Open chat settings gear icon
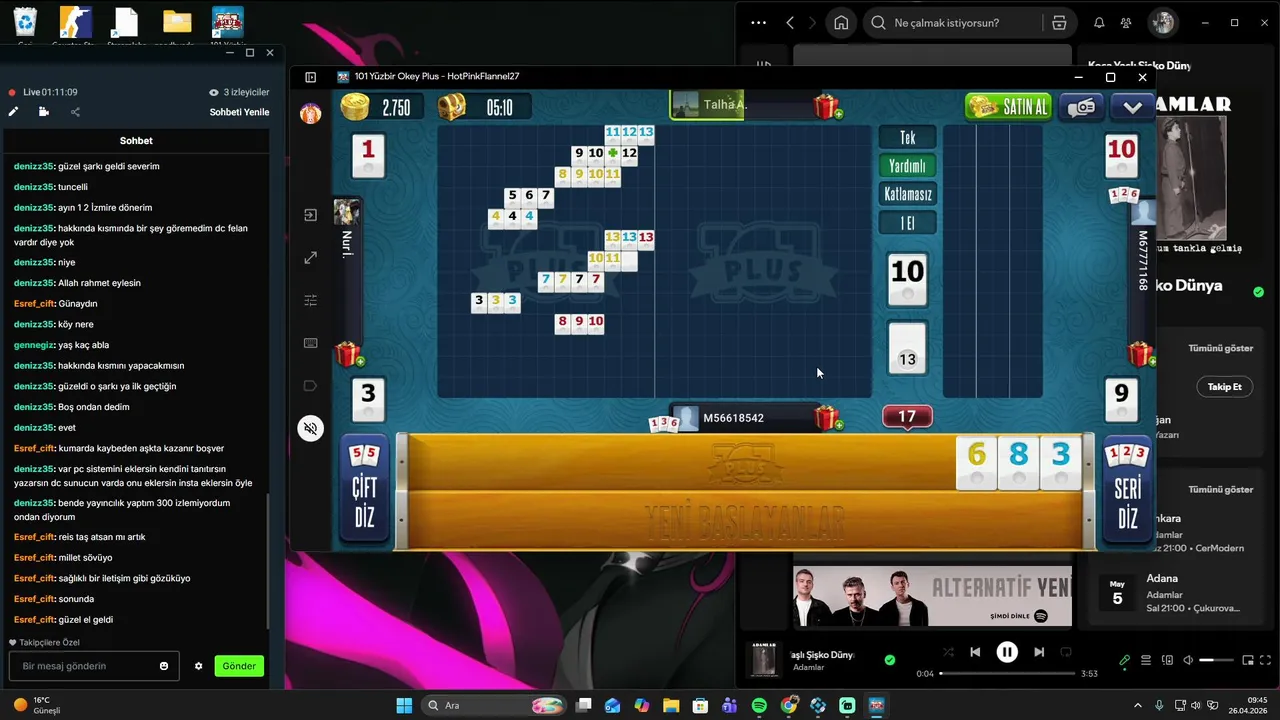1280x720 pixels. pyautogui.click(x=198, y=666)
